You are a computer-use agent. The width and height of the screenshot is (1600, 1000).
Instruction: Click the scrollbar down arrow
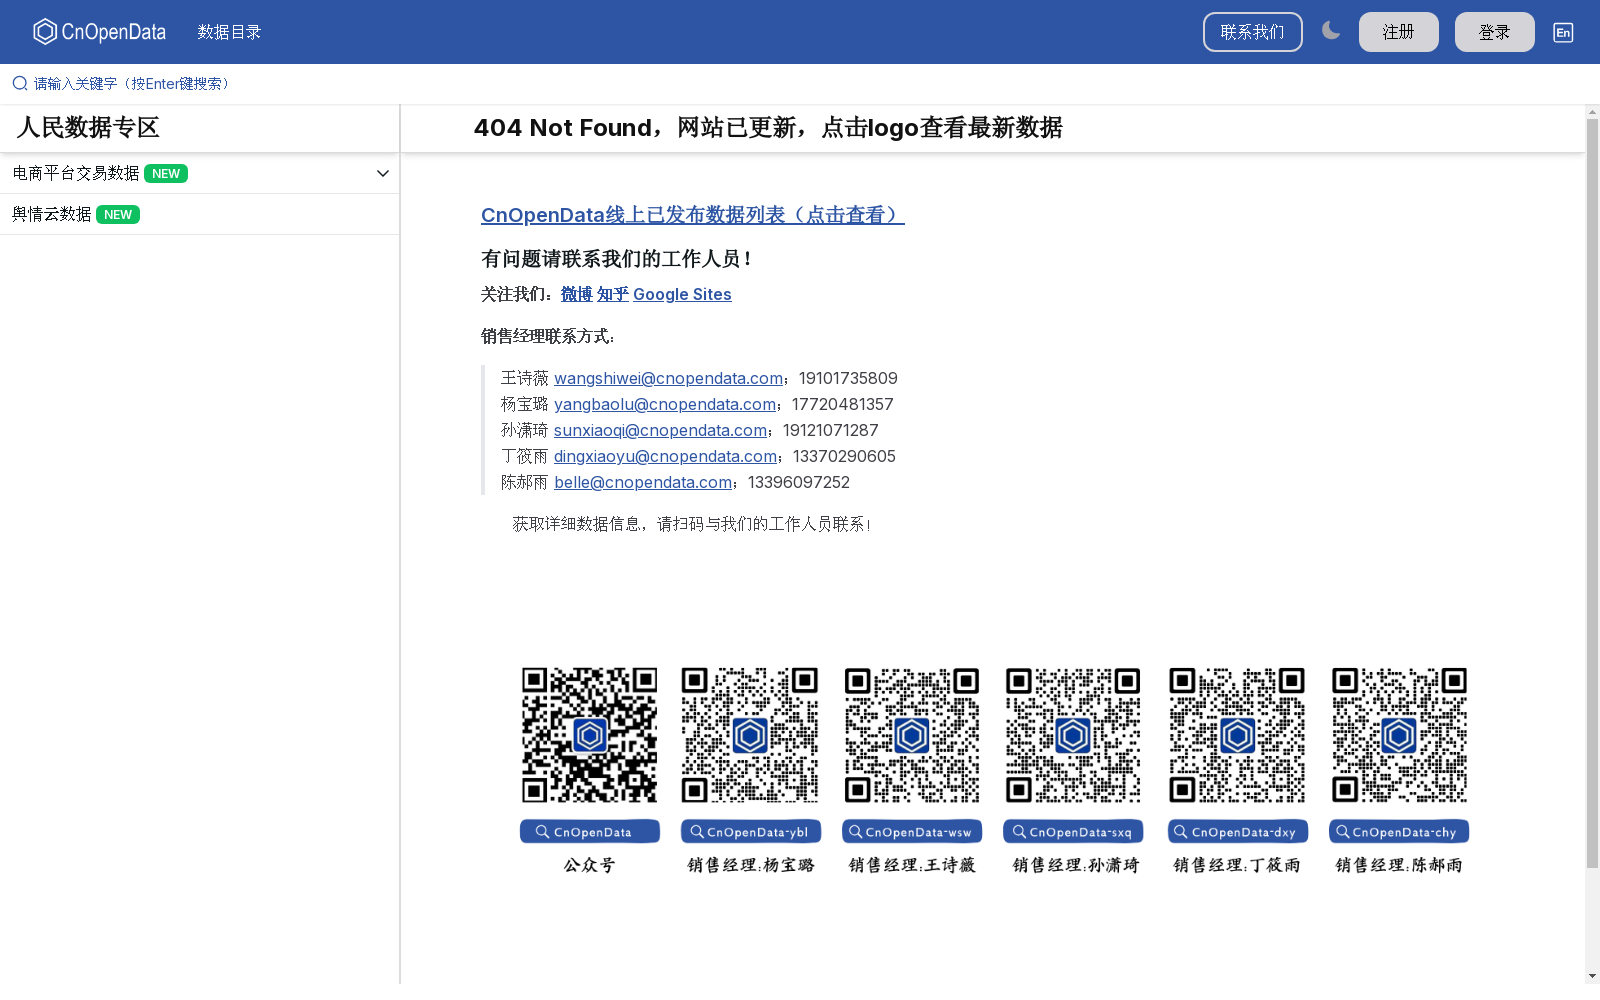tap(1592, 975)
